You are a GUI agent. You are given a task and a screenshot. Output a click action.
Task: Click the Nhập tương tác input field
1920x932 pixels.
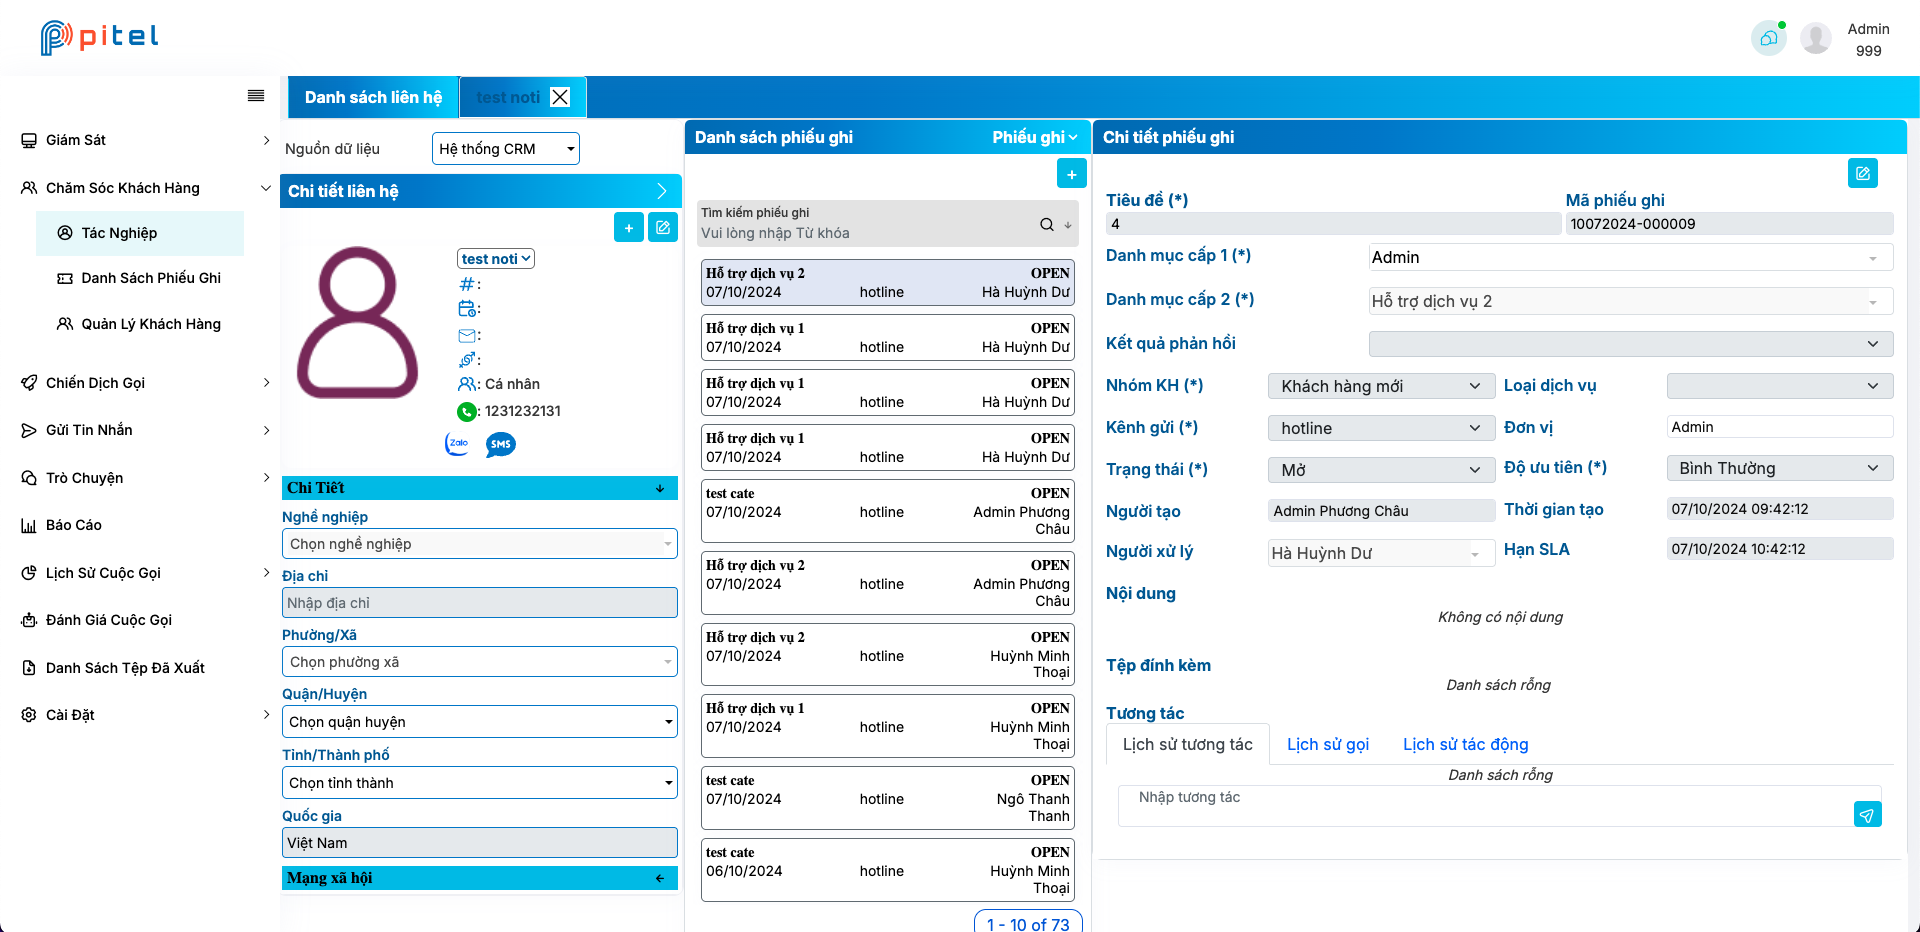(x=1486, y=805)
